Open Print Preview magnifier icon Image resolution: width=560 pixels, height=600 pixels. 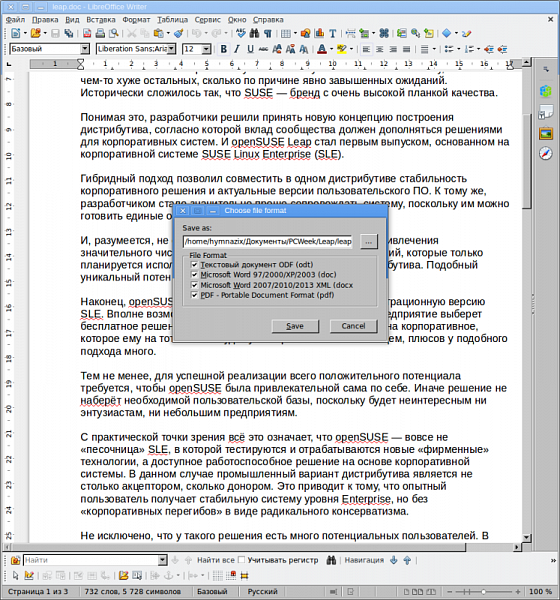114,34
